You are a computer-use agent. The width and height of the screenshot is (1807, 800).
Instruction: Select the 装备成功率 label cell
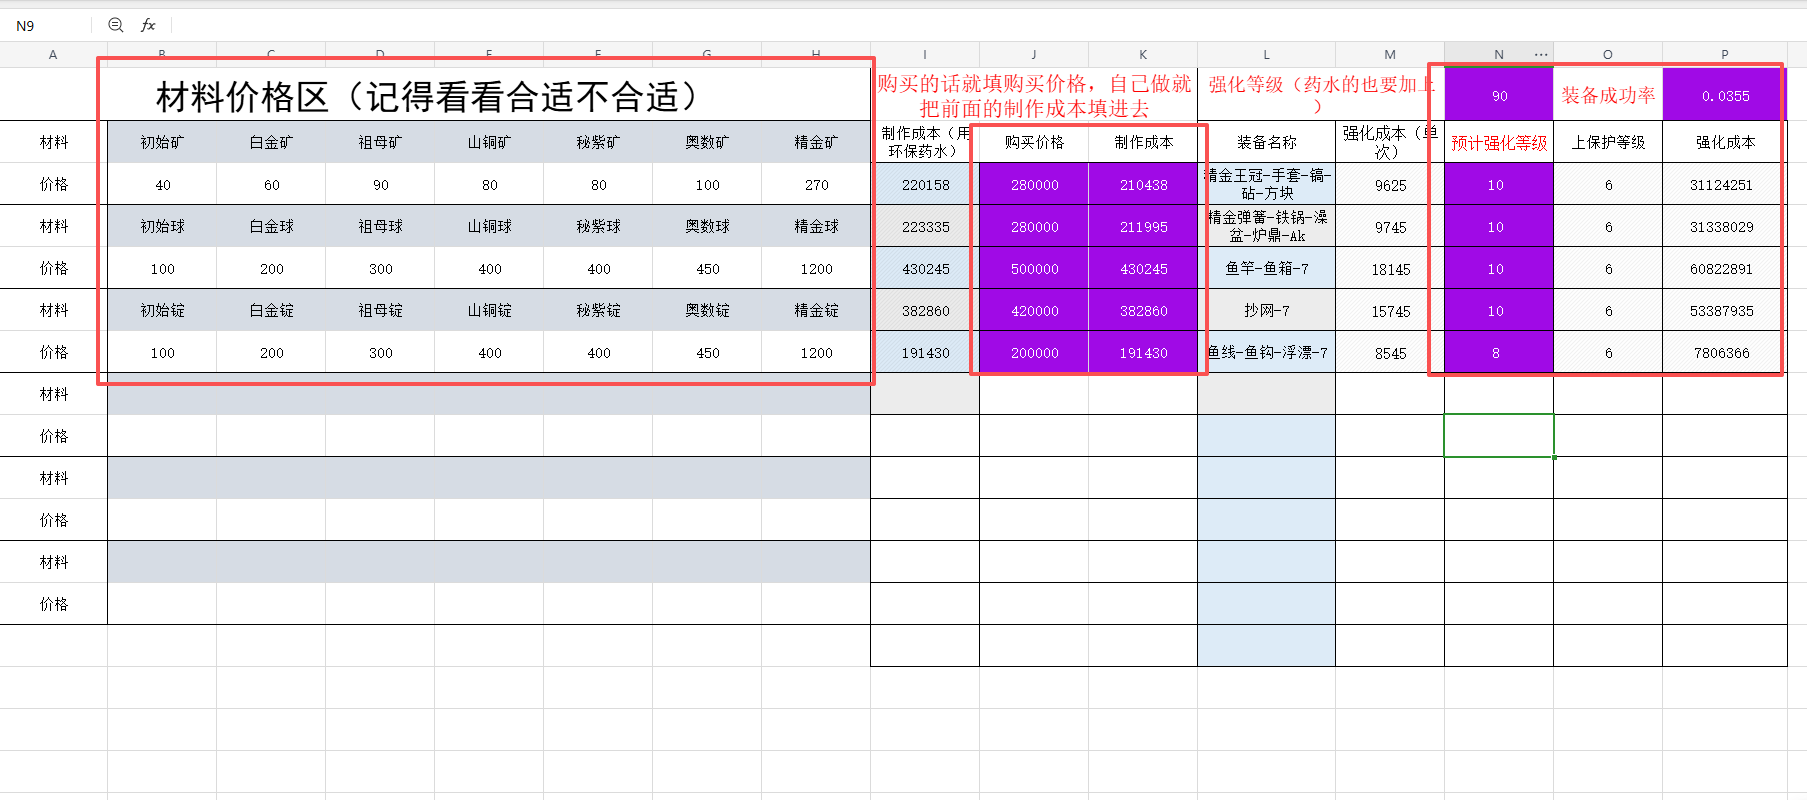[x=1608, y=95]
